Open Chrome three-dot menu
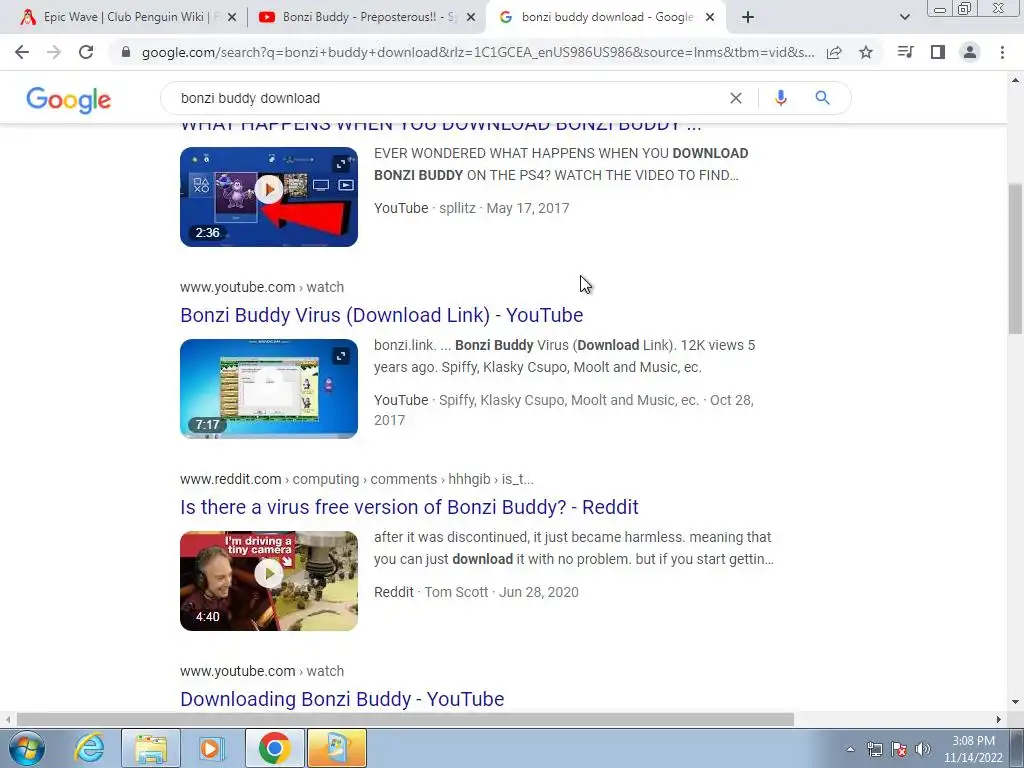This screenshot has width=1024, height=768. pyautogui.click(x=1002, y=52)
